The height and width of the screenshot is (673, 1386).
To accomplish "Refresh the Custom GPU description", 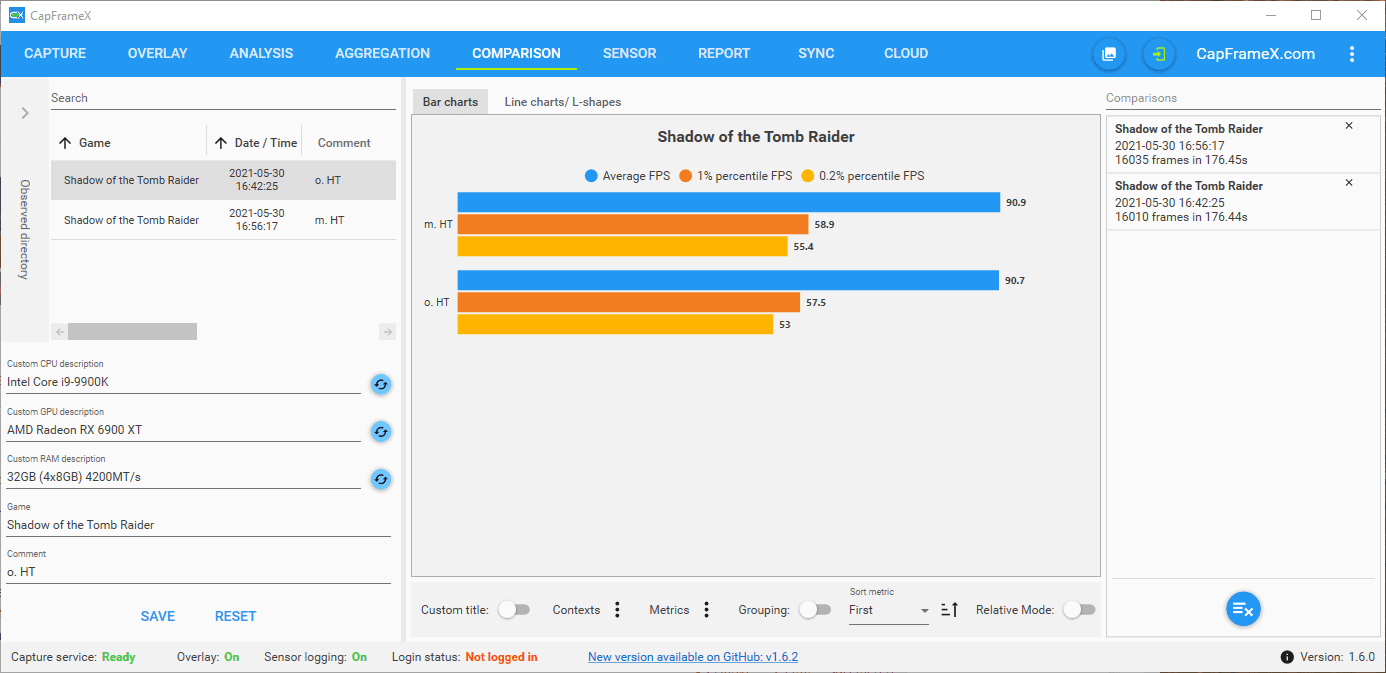I will click(381, 431).
